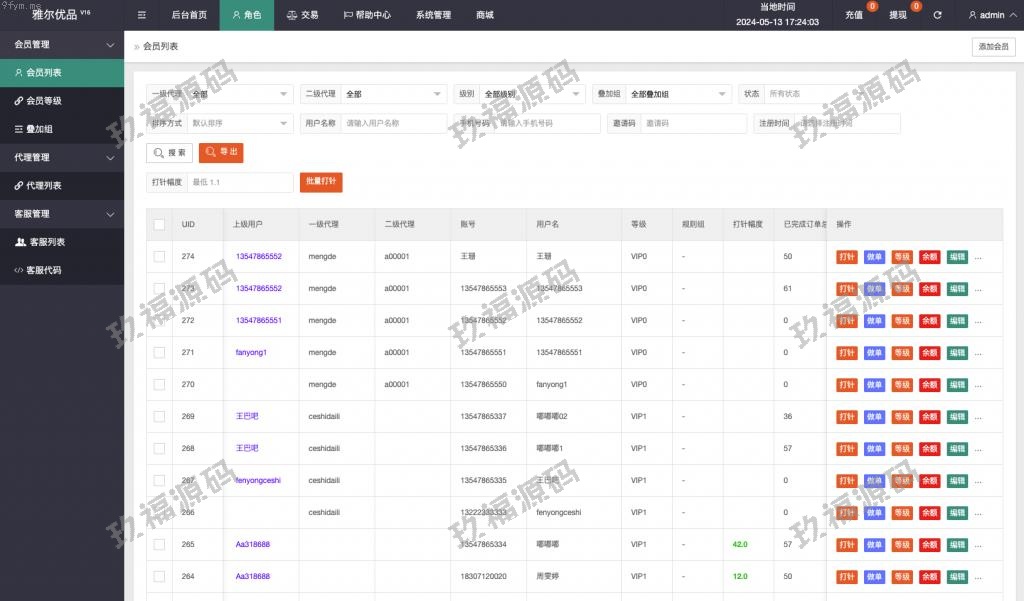Viewport: 1024px width, 601px height.
Task: Expand the 叠加组 filter dropdown
Action: (x=678, y=94)
